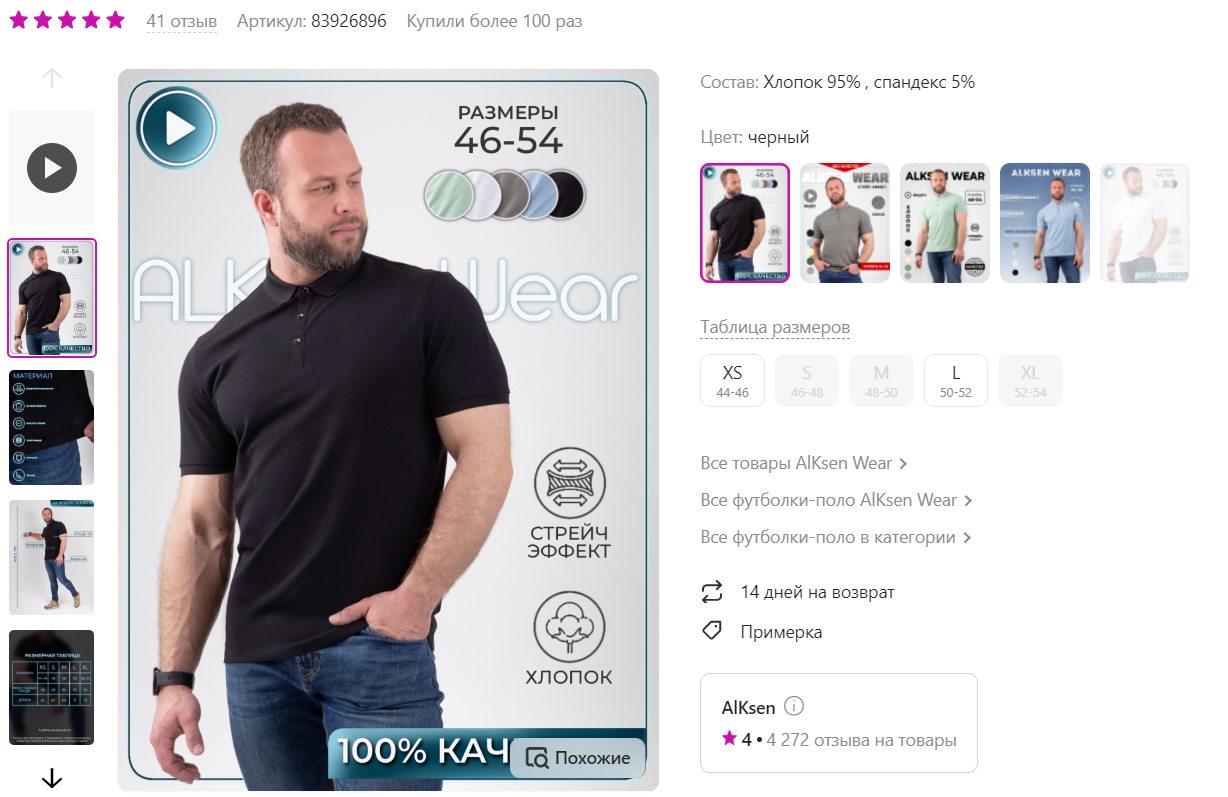1228x797 pixels.
Task: Expand Все футболки-поло в категории chevron
Action: pyautogui.click(x=967, y=538)
